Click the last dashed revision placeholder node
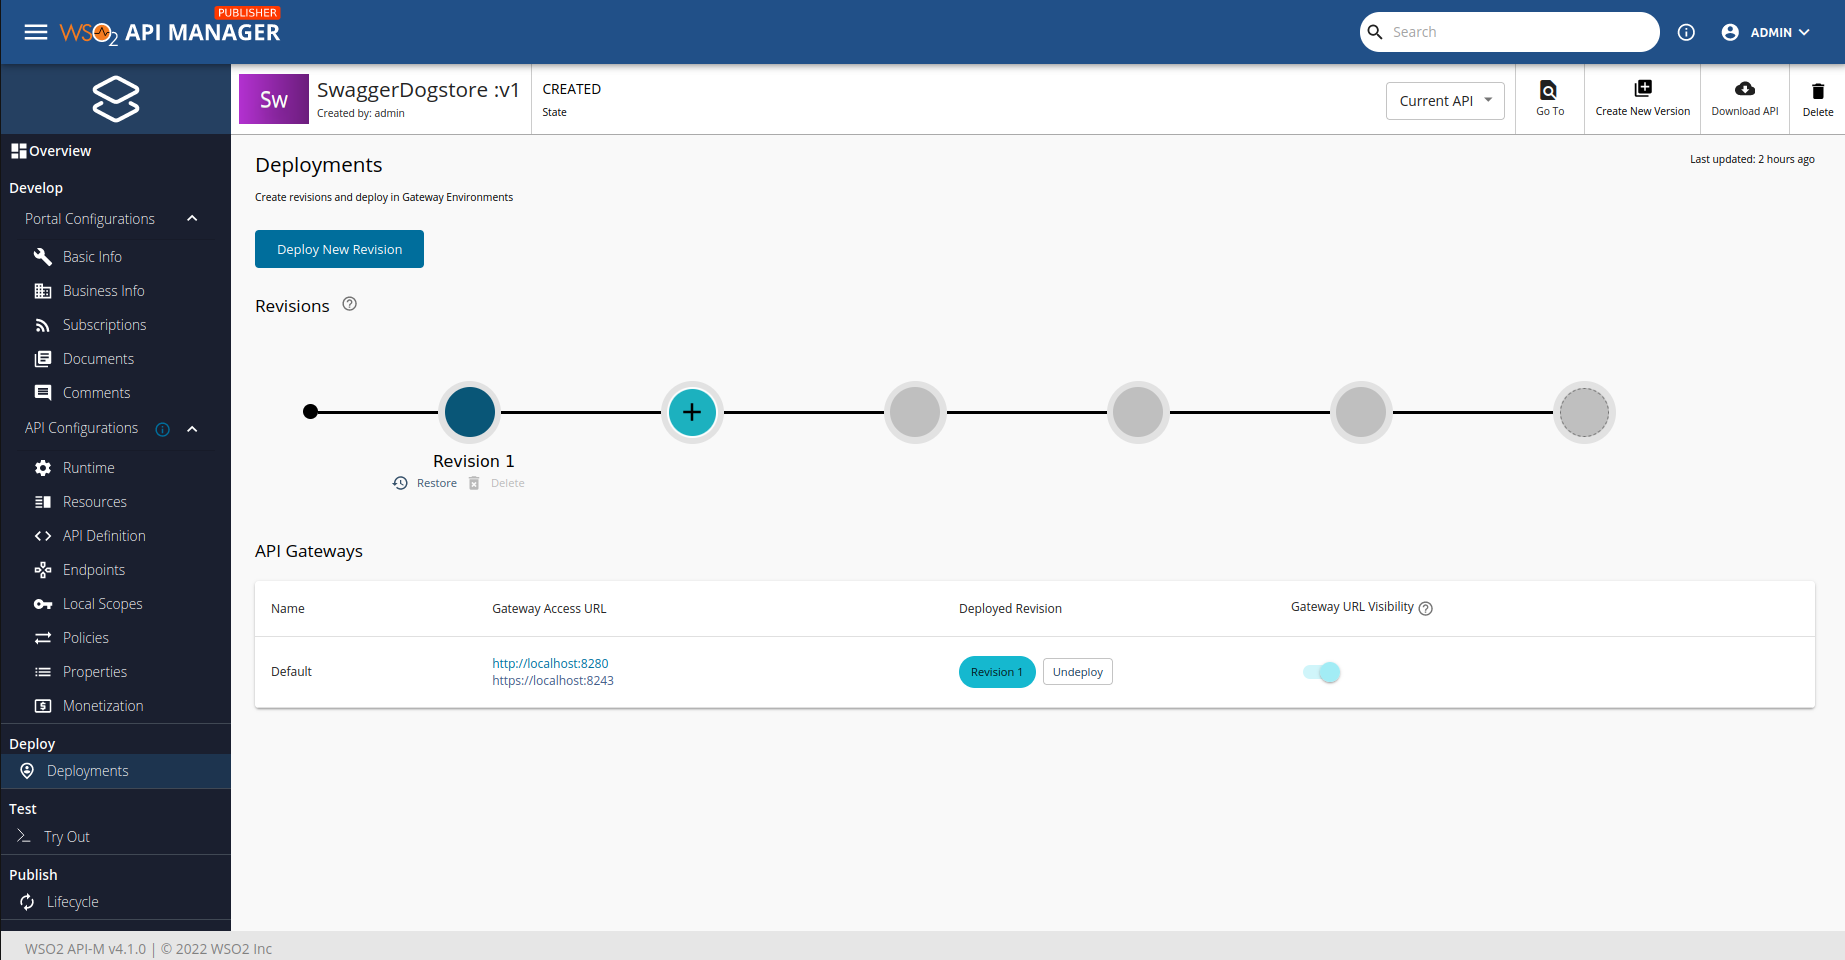This screenshot has height=960, width=1845. click(x=1584, y=412)
